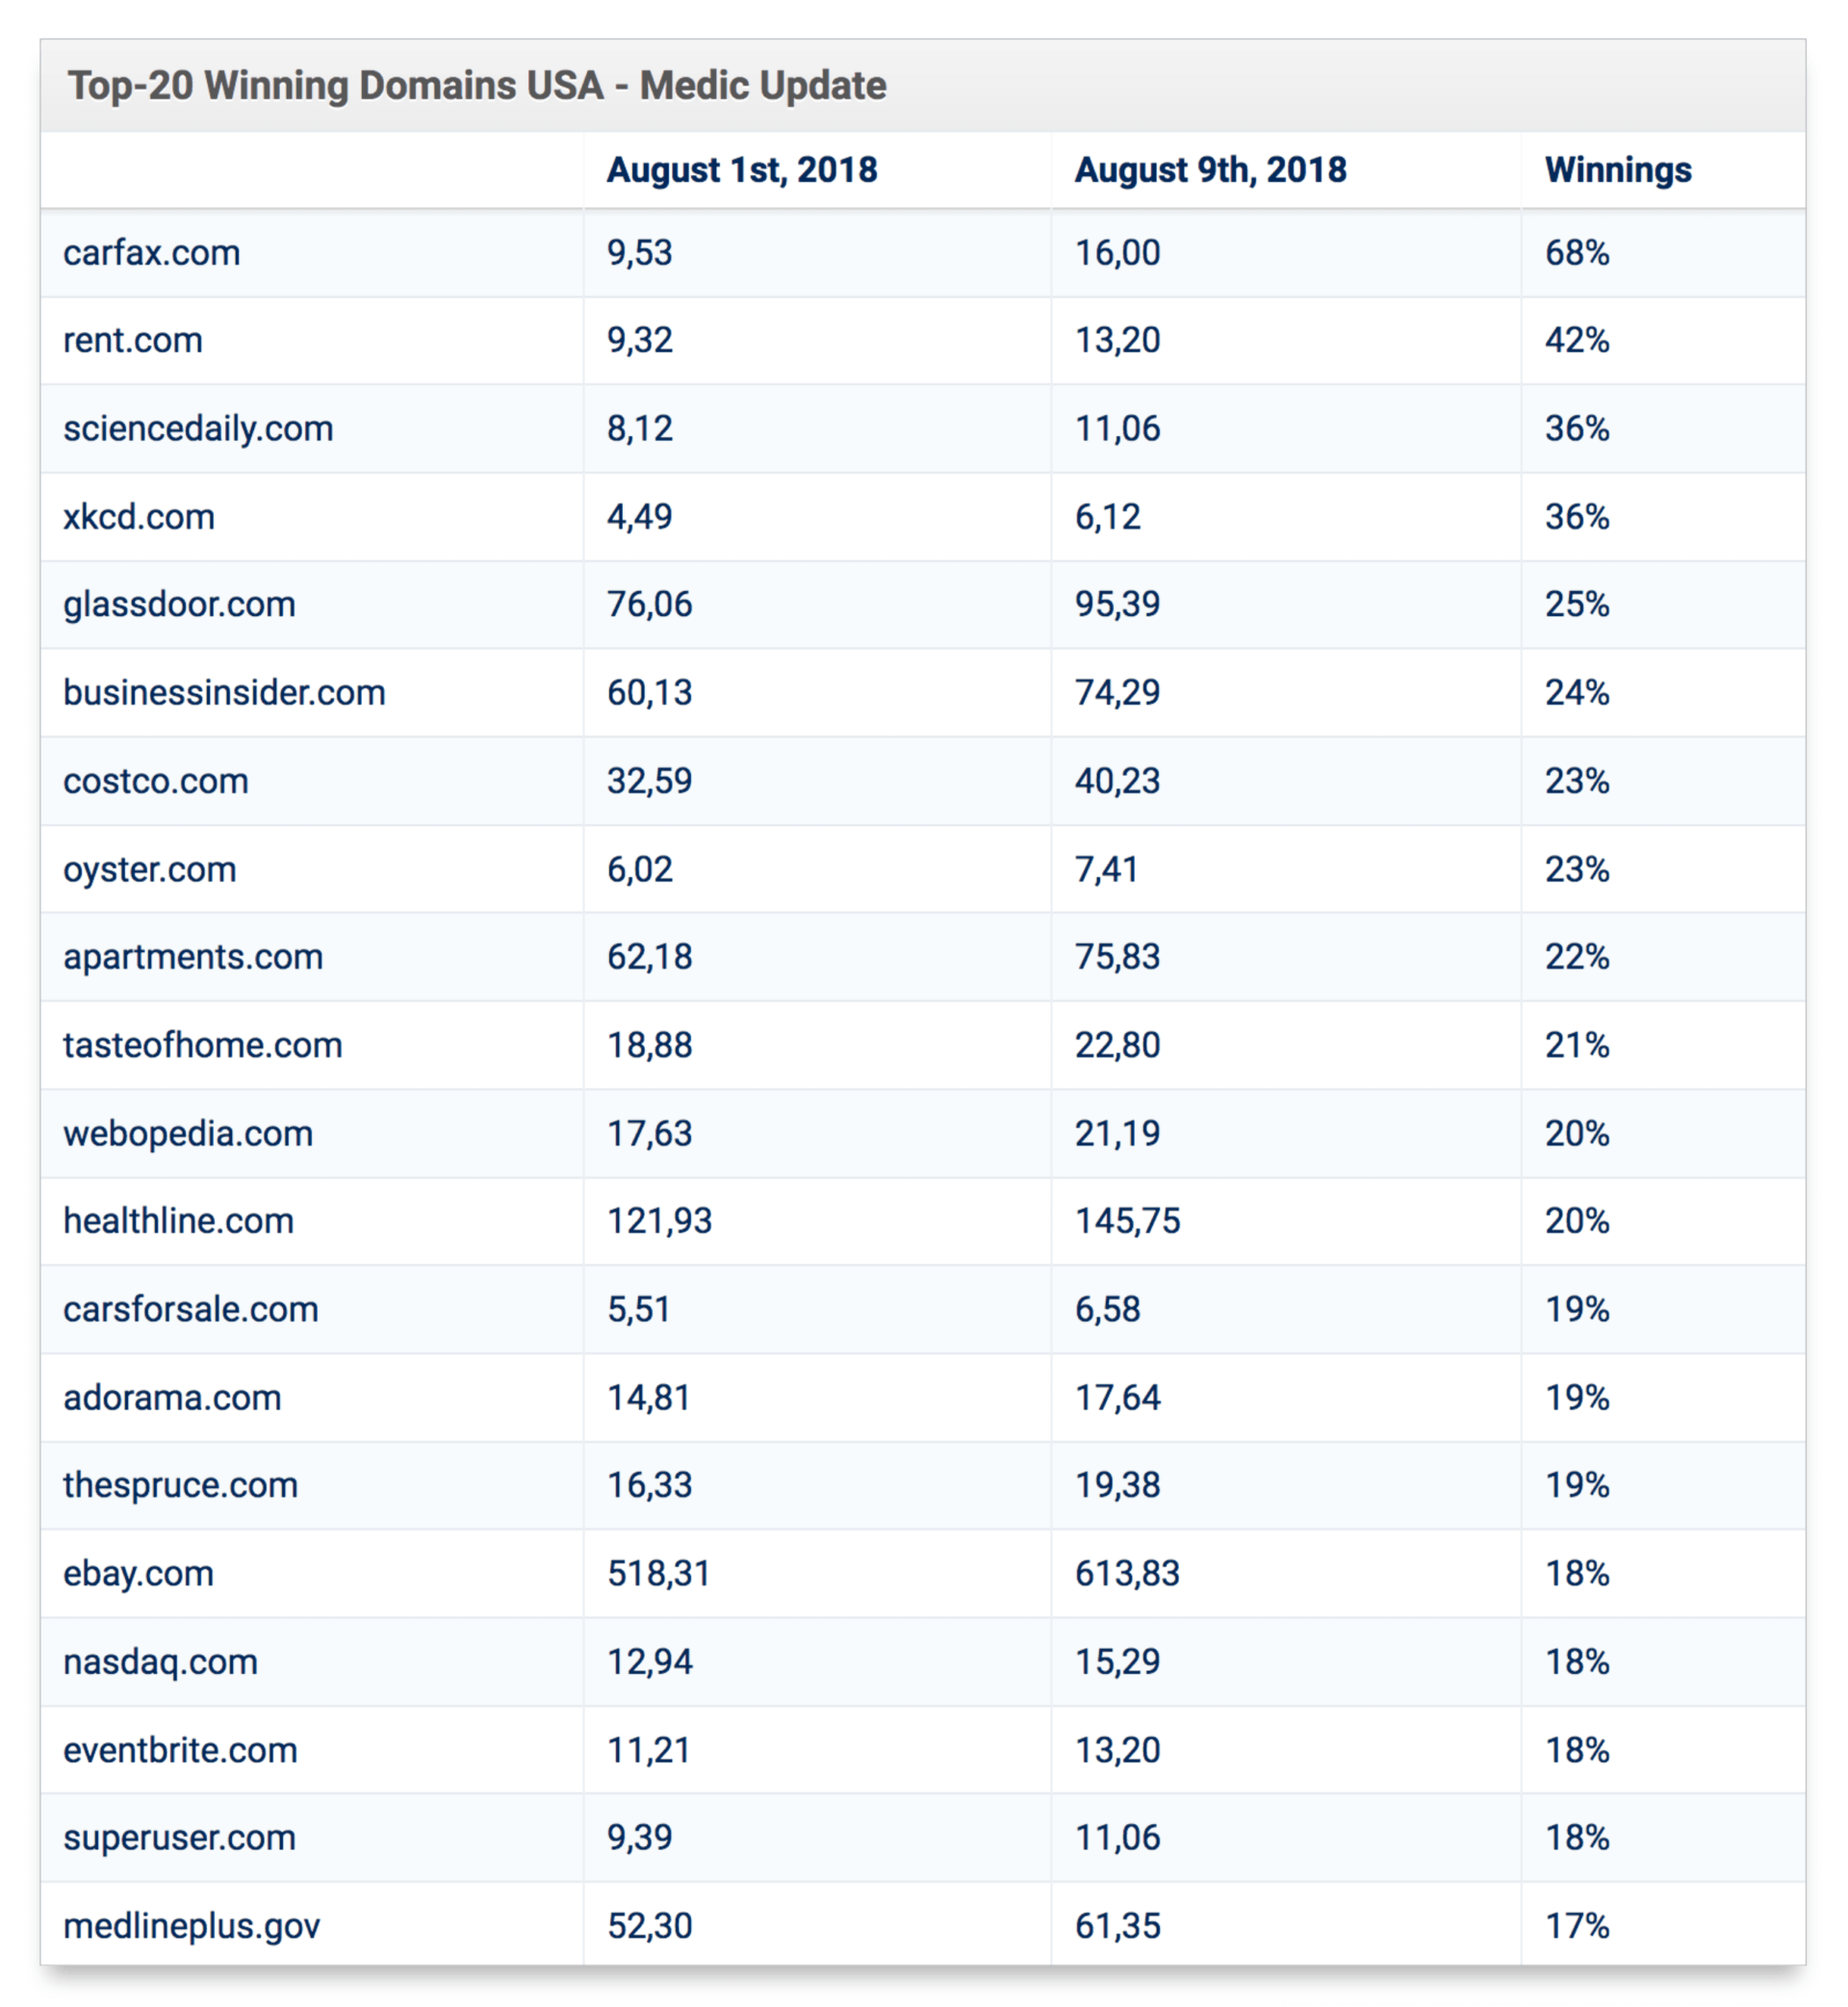The width and height of the screenshot is (1848, 2007).
Task: Click medlineplus.gov in the last row
Action: (191, 1925)
